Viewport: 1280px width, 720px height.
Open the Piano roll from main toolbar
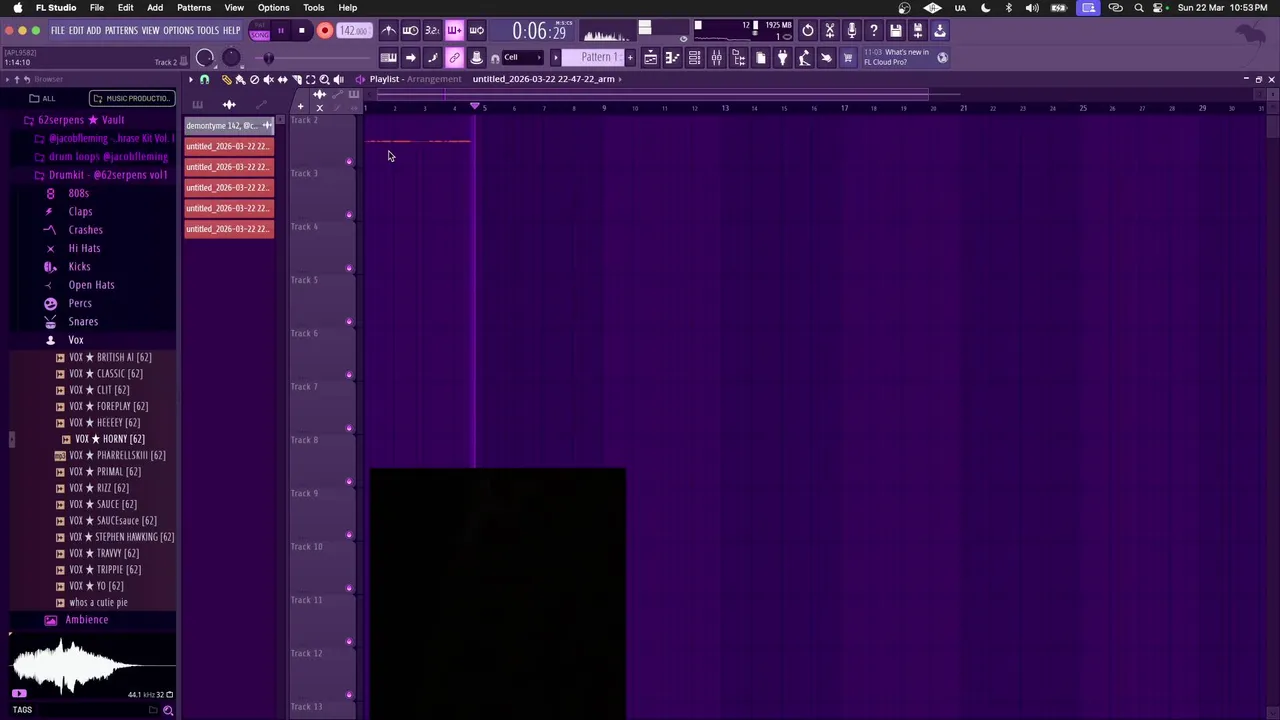point(672,58)
